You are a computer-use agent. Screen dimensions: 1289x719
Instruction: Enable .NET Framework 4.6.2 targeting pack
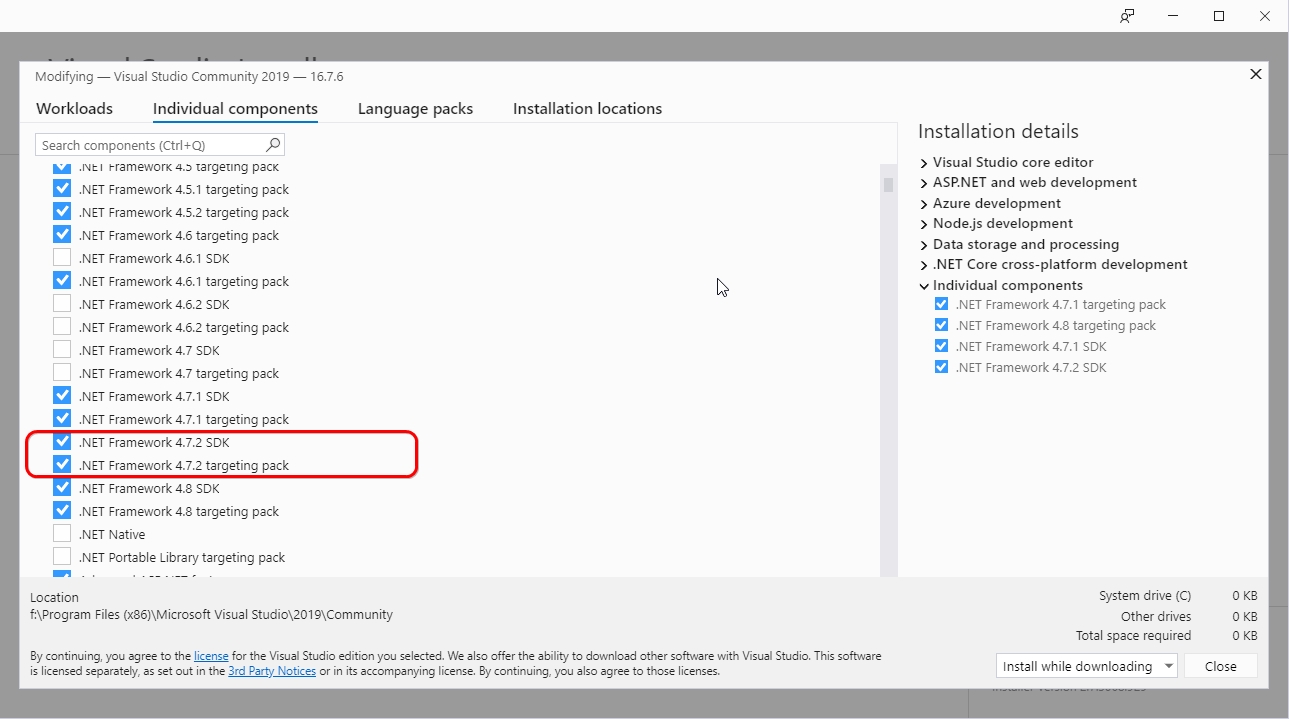click(62, 327)
